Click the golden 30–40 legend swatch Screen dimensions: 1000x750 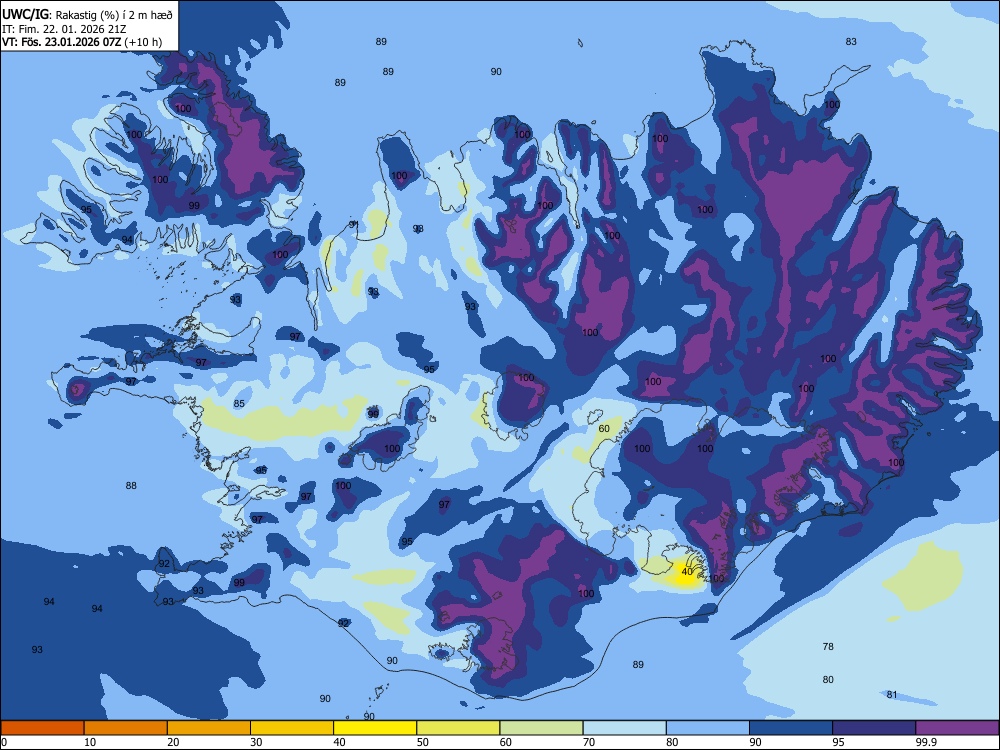(x=292, y=728)
